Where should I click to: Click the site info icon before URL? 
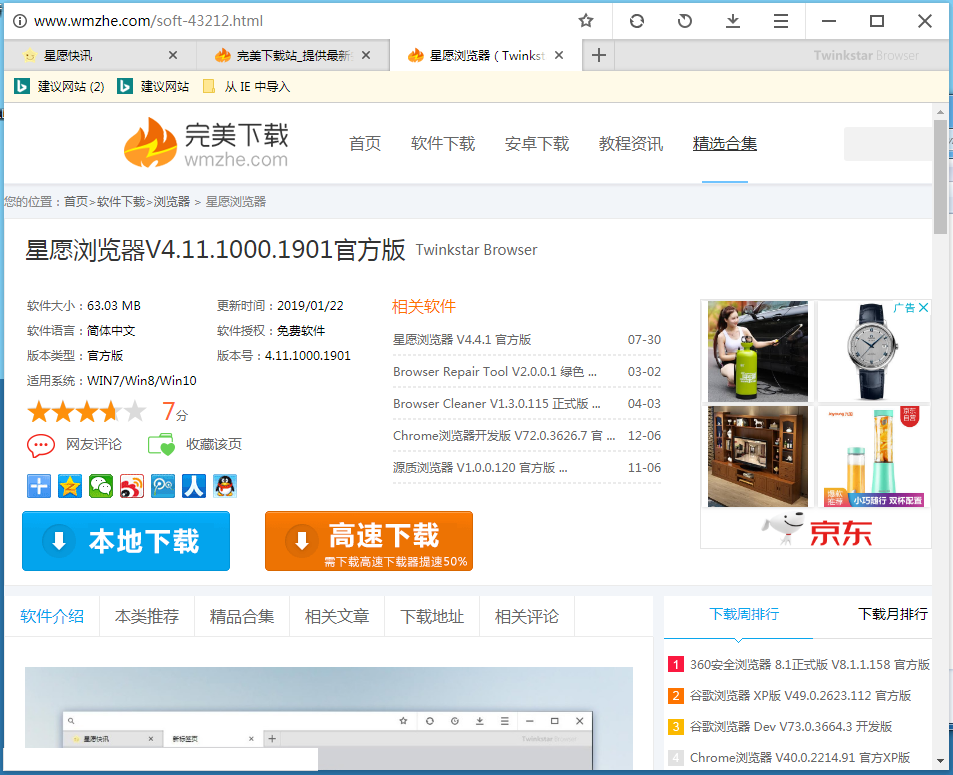pyautogui.click(x=20, y=21)
